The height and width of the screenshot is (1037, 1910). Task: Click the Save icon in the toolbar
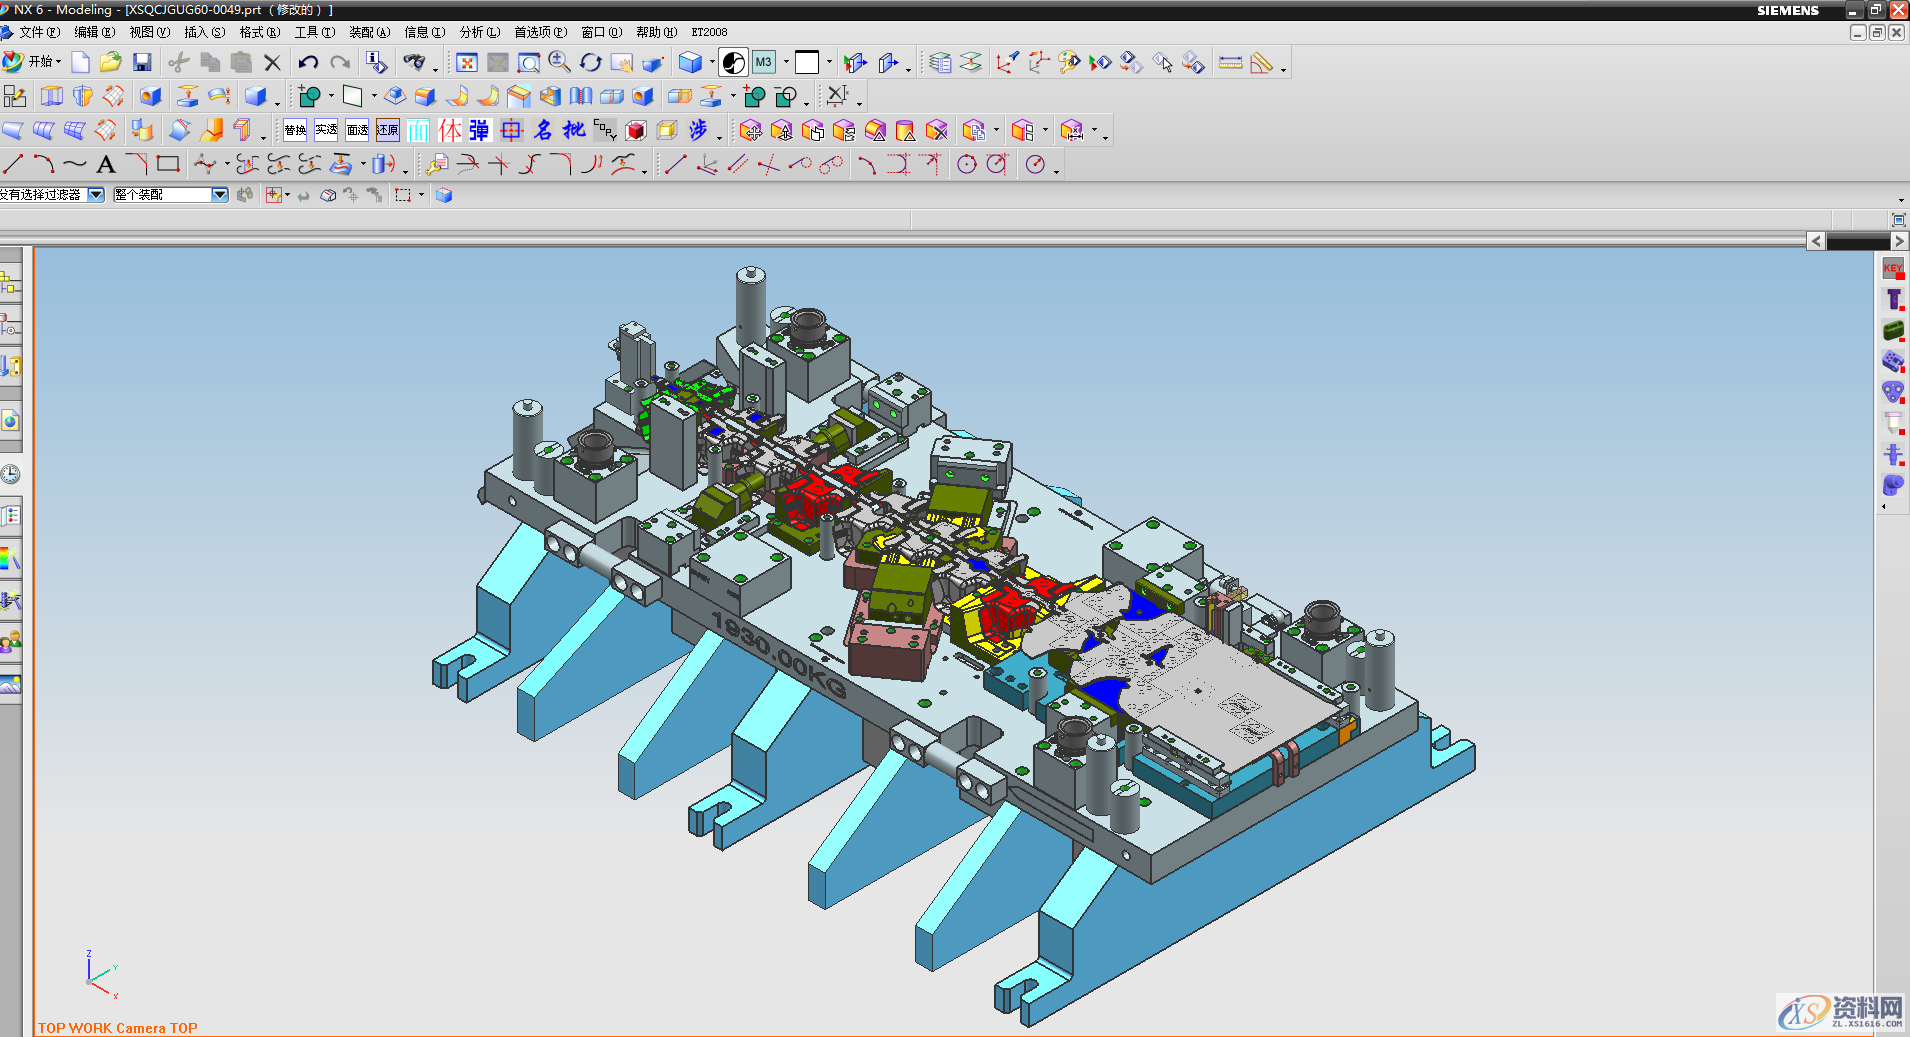click(x=142, y=63)
